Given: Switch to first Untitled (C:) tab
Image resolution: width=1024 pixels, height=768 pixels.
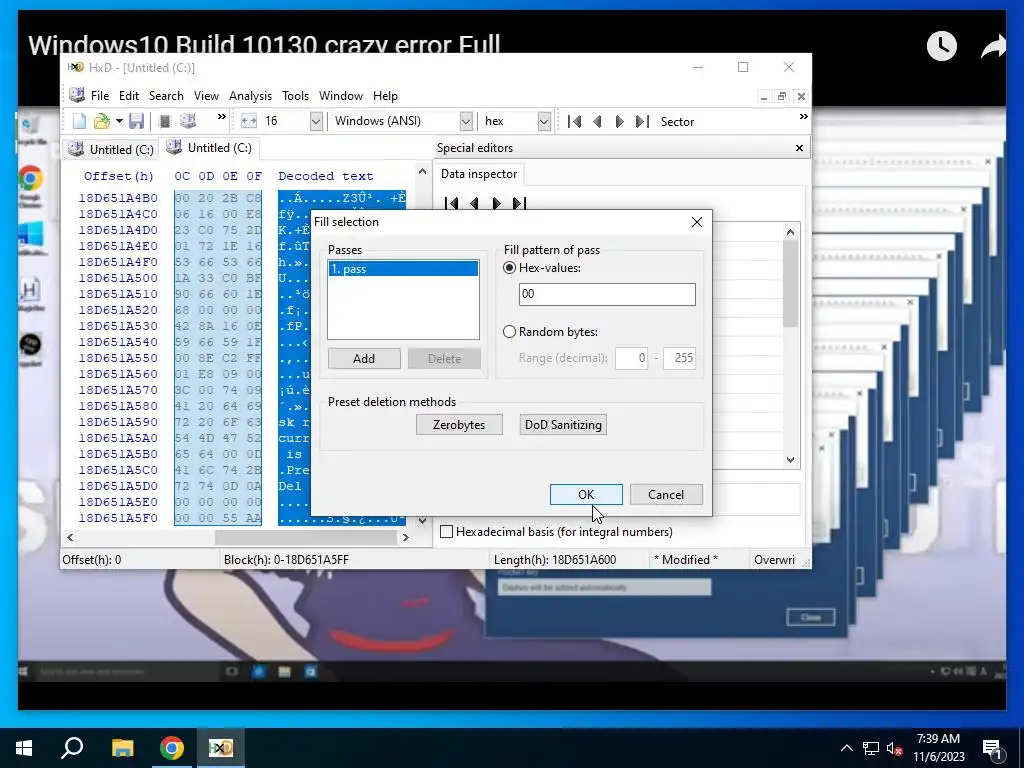Looking at the screenshot, I should pos(111,150).
